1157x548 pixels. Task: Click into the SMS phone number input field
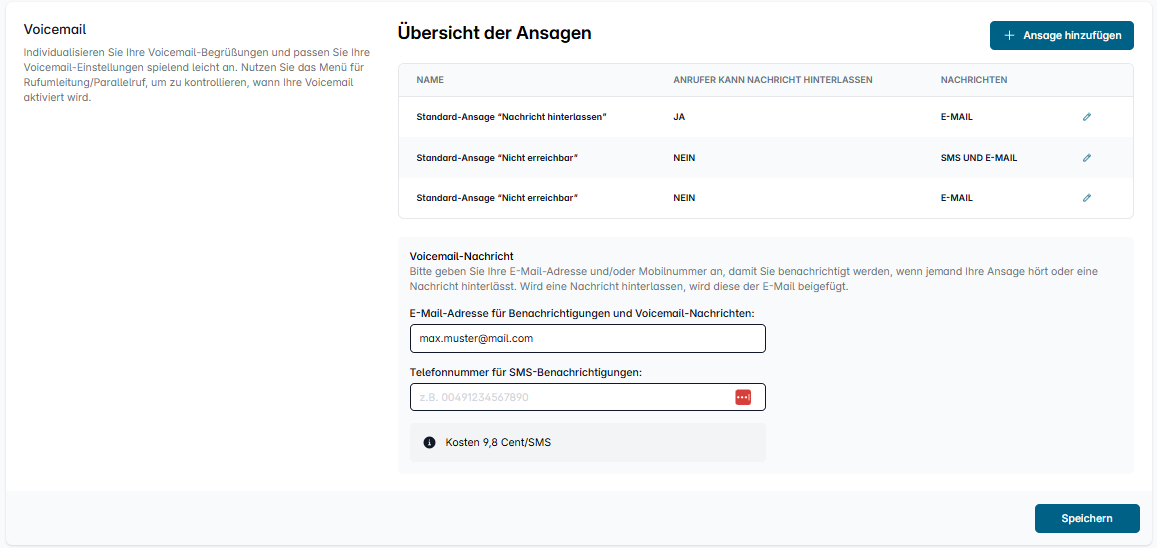tap(570, 397)
